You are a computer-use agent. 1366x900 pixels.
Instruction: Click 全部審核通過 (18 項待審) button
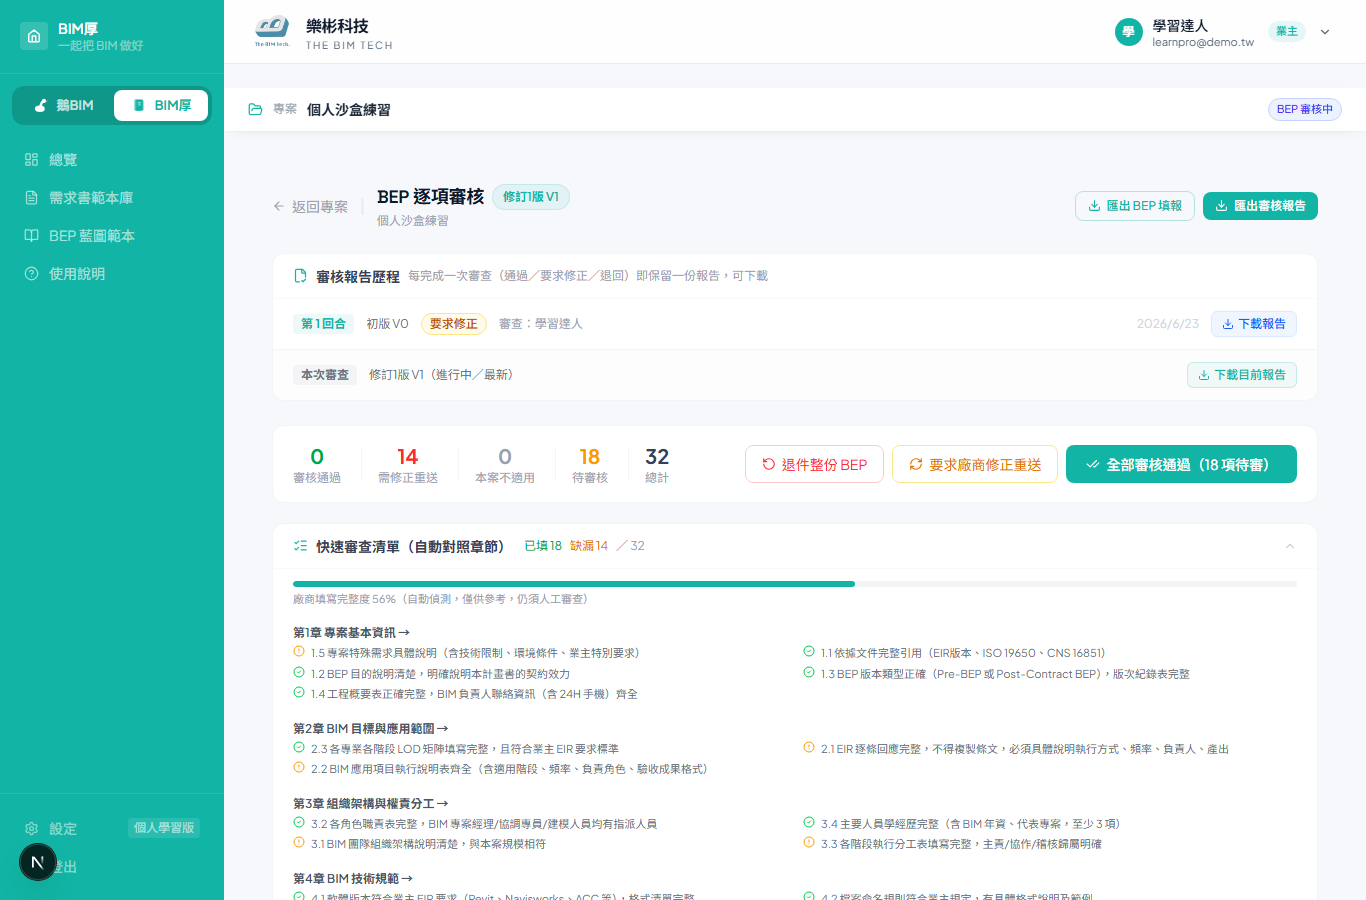coord(1181,464)
